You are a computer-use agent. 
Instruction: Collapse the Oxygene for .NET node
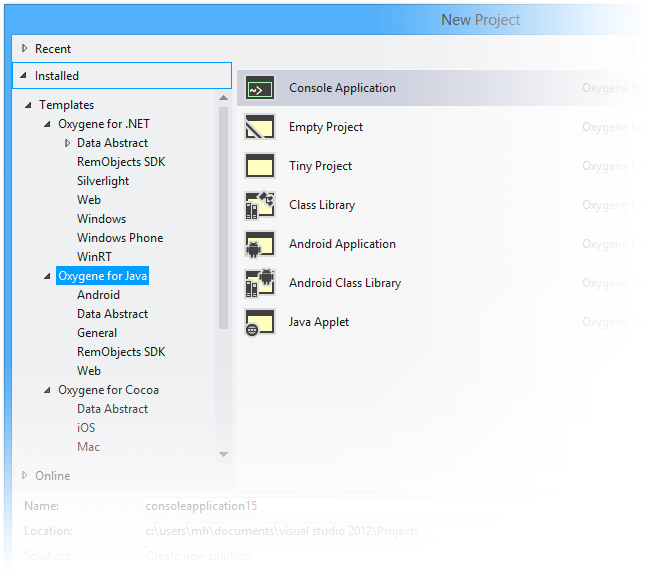(x=47, y=124)
